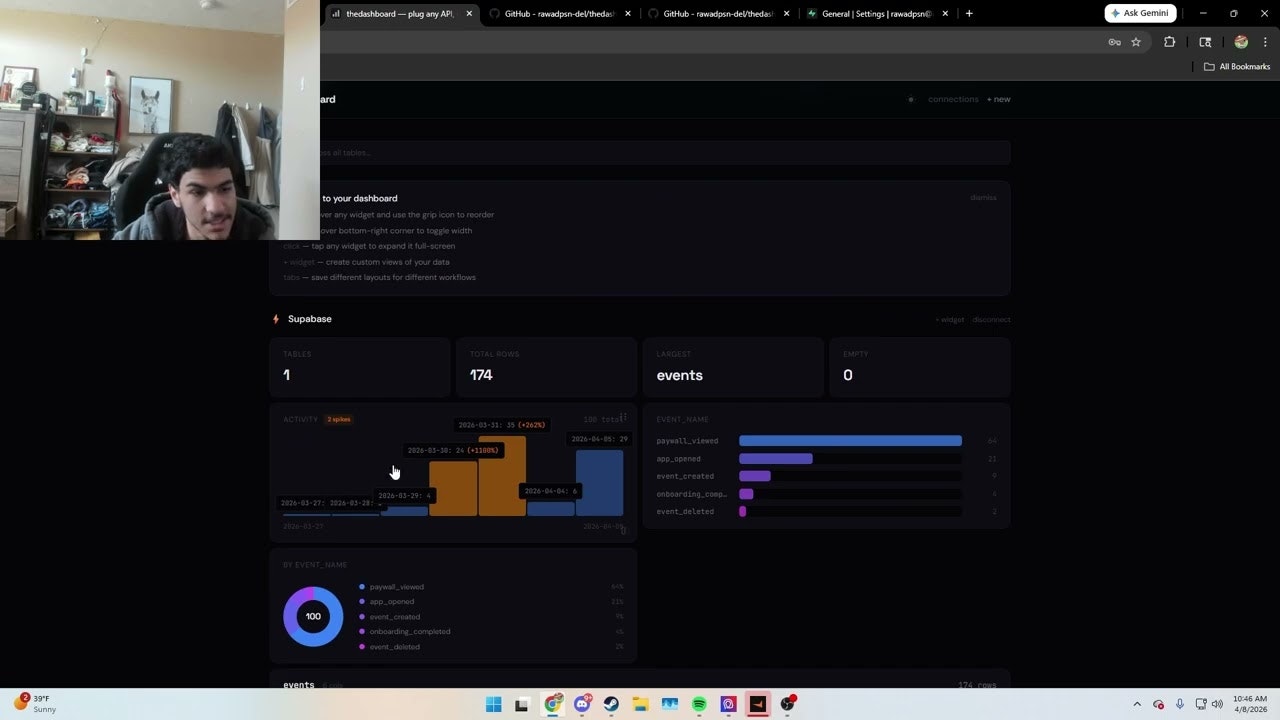The width and height of the screenshot is (1280, 720).
Task: Open the All Bookmarks folder
Action: pyautogui.click(x=1237, y=67)
